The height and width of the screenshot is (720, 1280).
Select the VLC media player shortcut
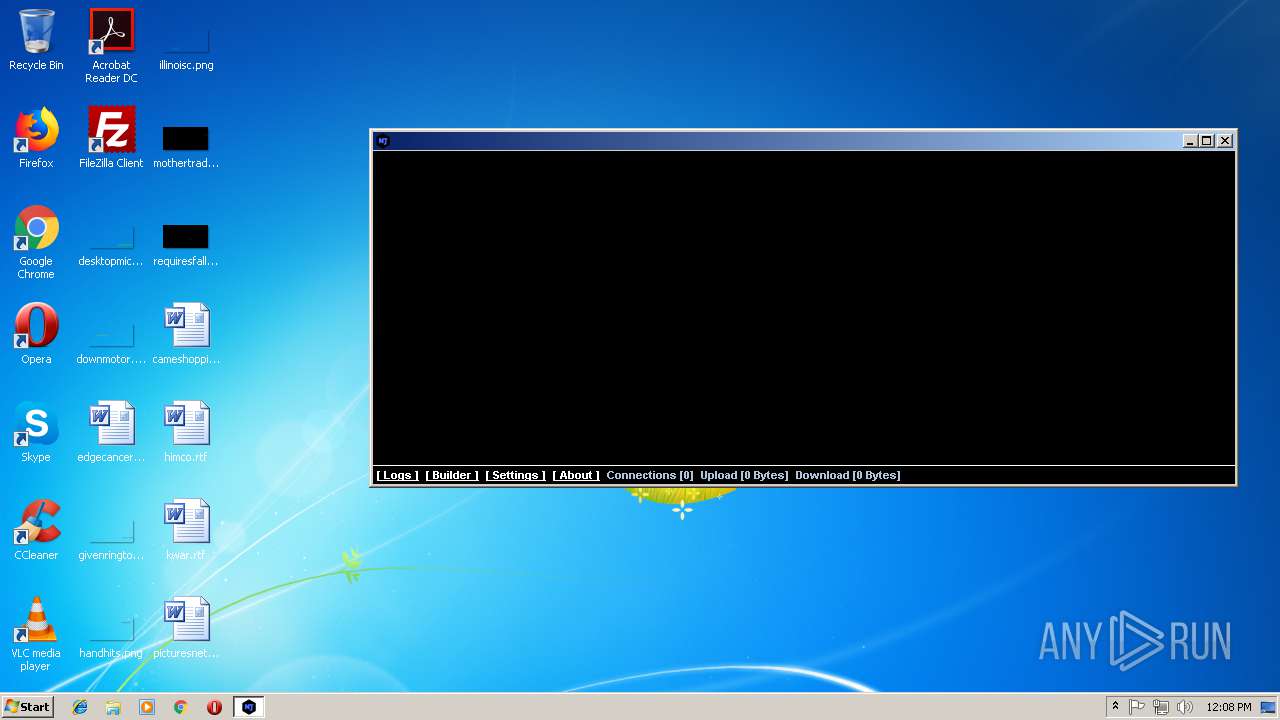36,634
